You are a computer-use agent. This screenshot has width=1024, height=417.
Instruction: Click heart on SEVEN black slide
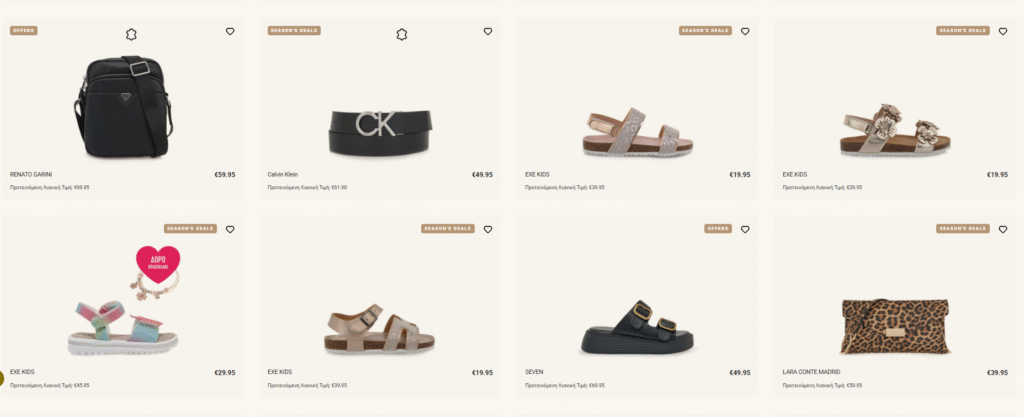click(x=745, y=229)
